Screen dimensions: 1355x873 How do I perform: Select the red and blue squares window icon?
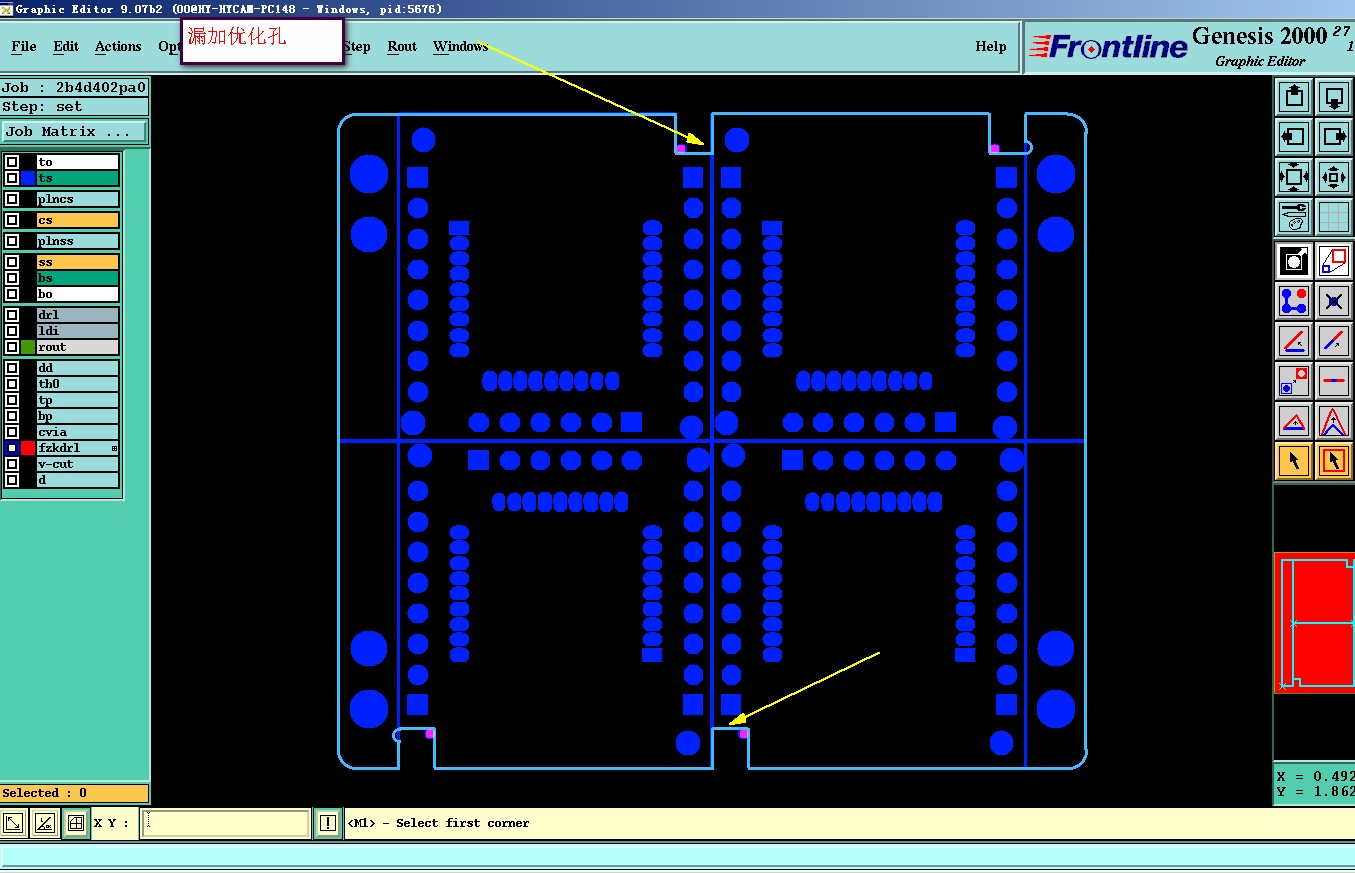coord(1334,261)
